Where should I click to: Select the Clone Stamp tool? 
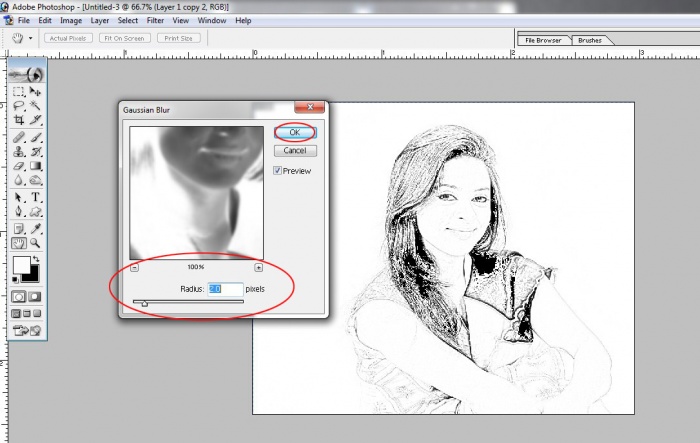[18, 152]
